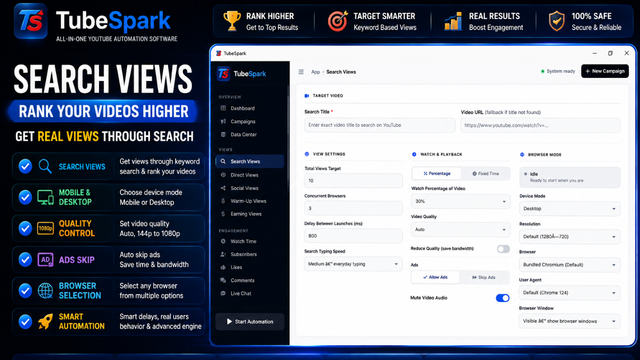Image resolution: width=640 pixels, height=360 pixels.
Task: Click into the Video URL field
Action: (540, 125)
